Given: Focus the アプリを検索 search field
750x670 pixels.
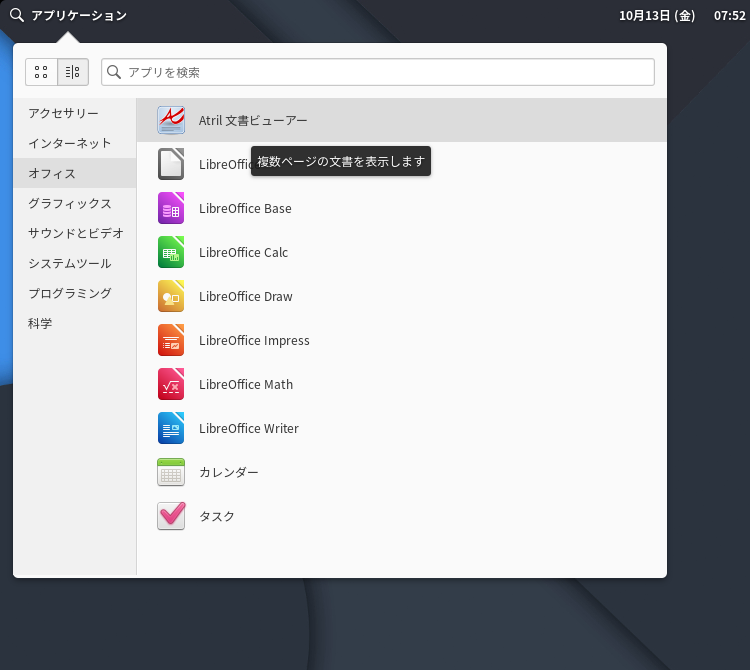Looking at the screenshot, I should click(x=378, y=72).
